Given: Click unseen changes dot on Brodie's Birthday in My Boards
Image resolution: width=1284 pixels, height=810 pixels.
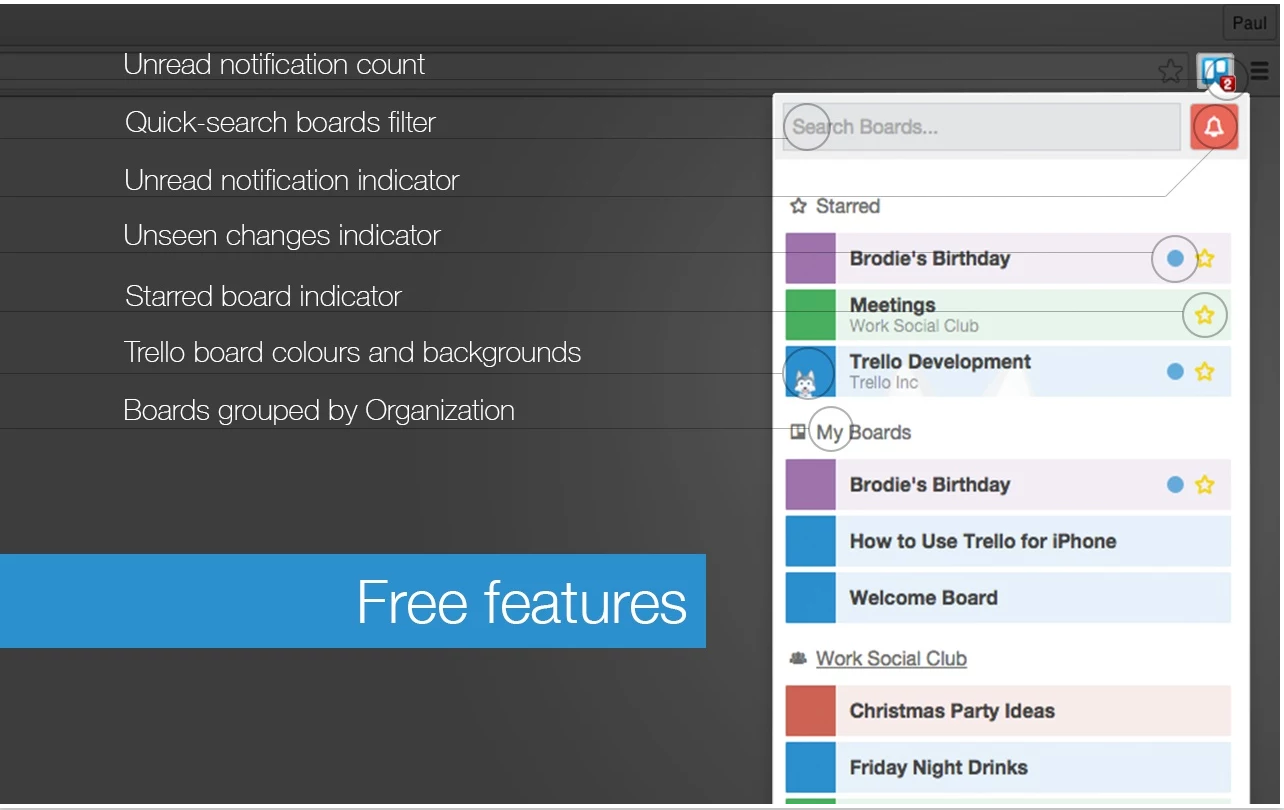Looking at the screenshot, I should point(1176,485).
